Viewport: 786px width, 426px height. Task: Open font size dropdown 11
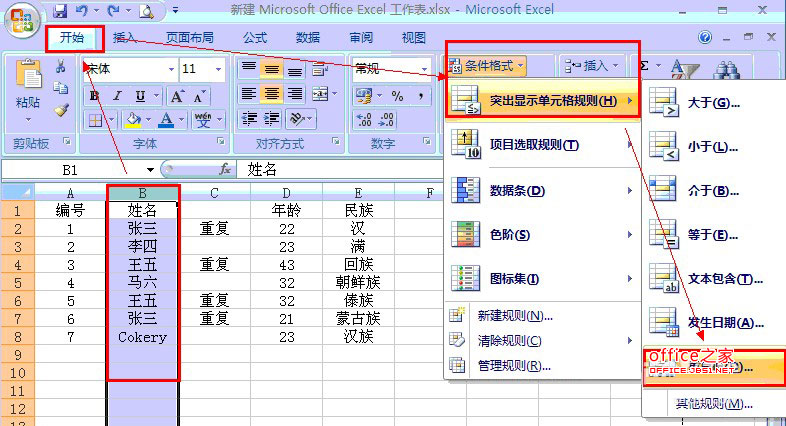219,69
